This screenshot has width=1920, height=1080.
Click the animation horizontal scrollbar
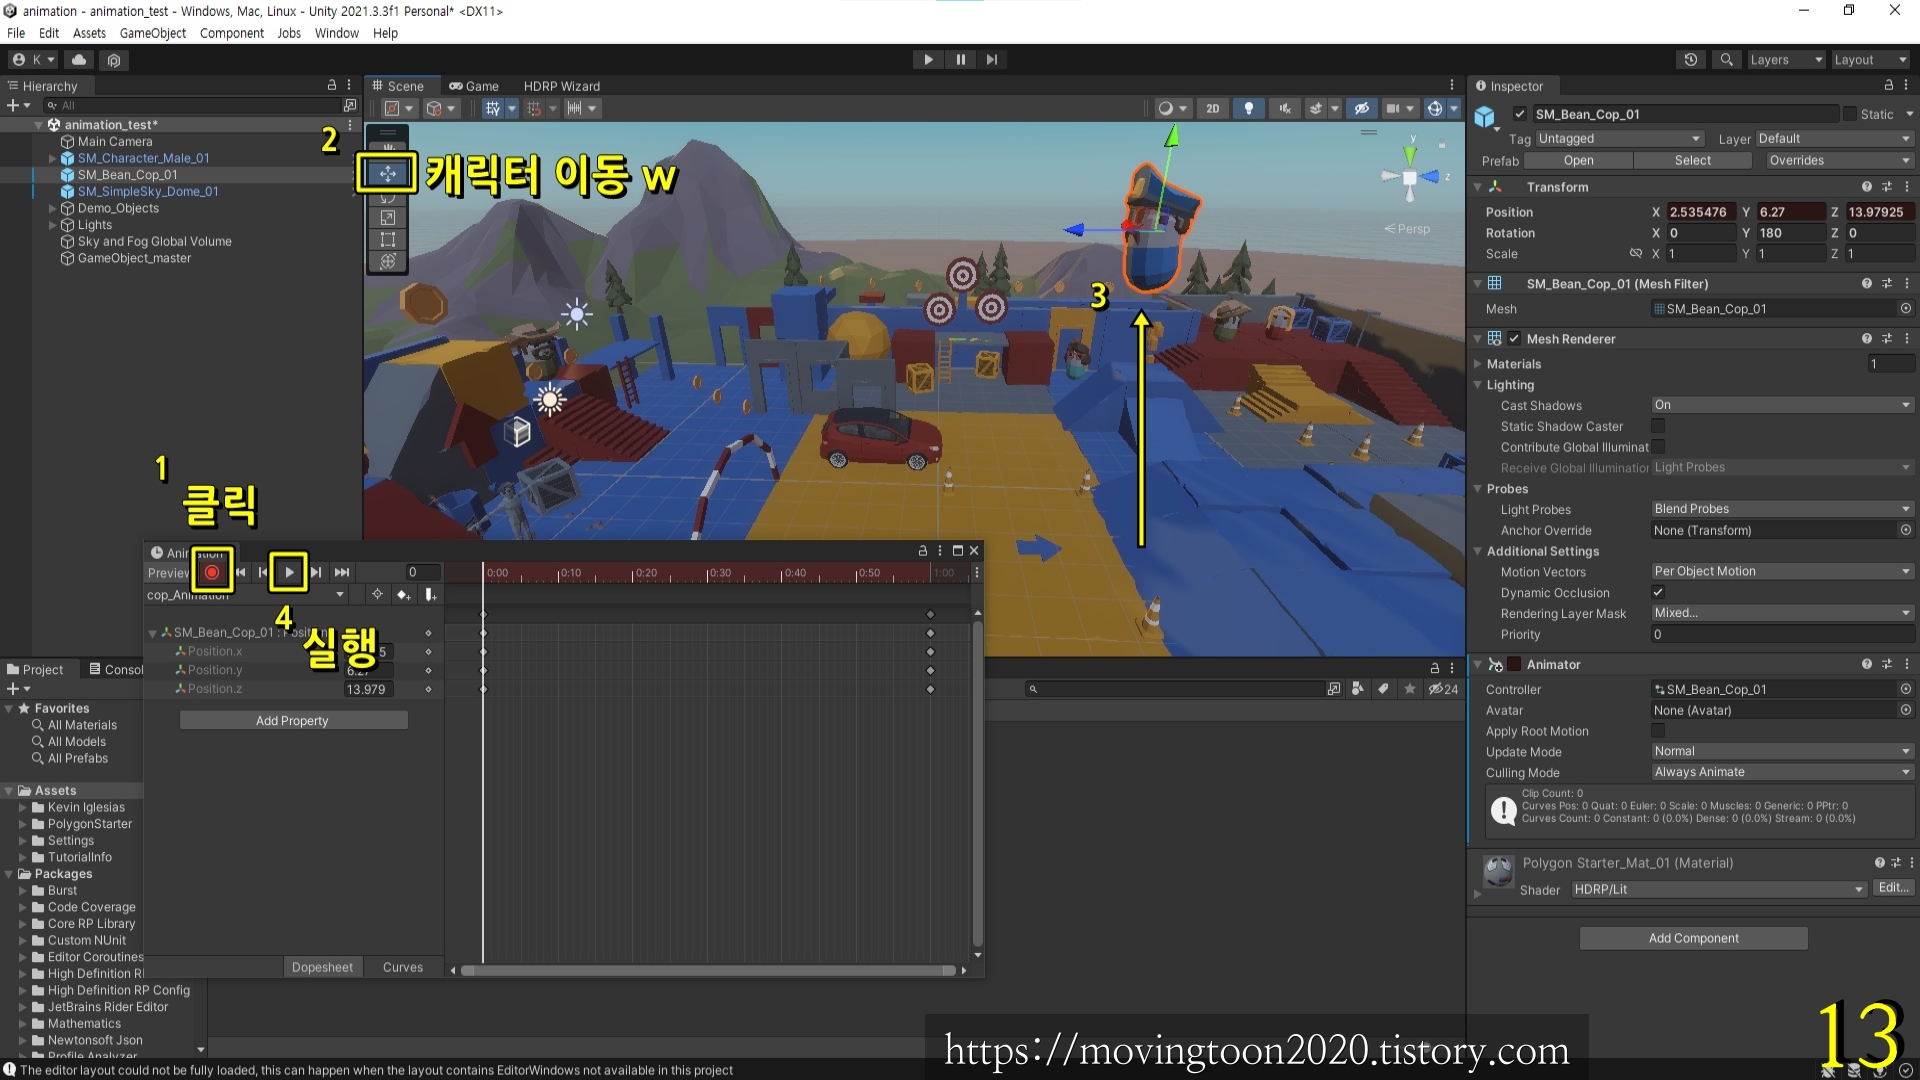click(708, 970)
